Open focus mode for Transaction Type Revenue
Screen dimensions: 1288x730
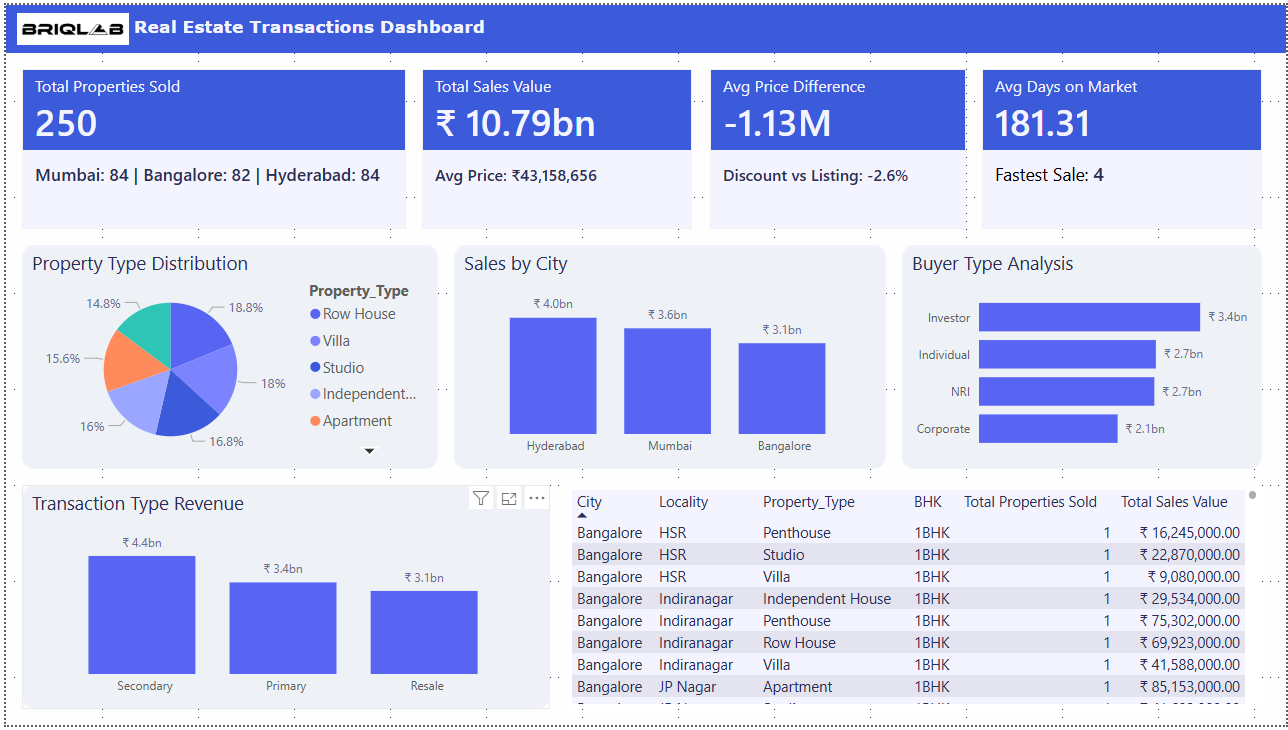click(x=509, y=498)
